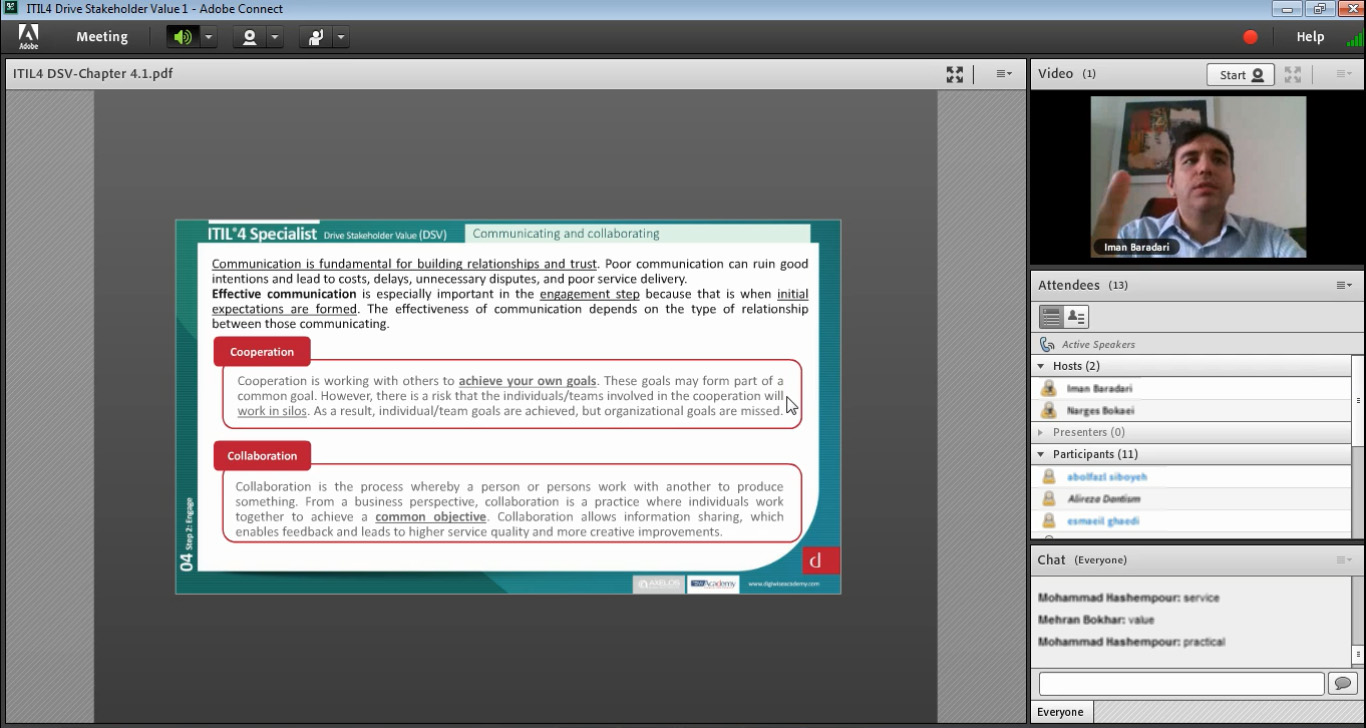Click the red recording indicator

tap(1250, 37)
